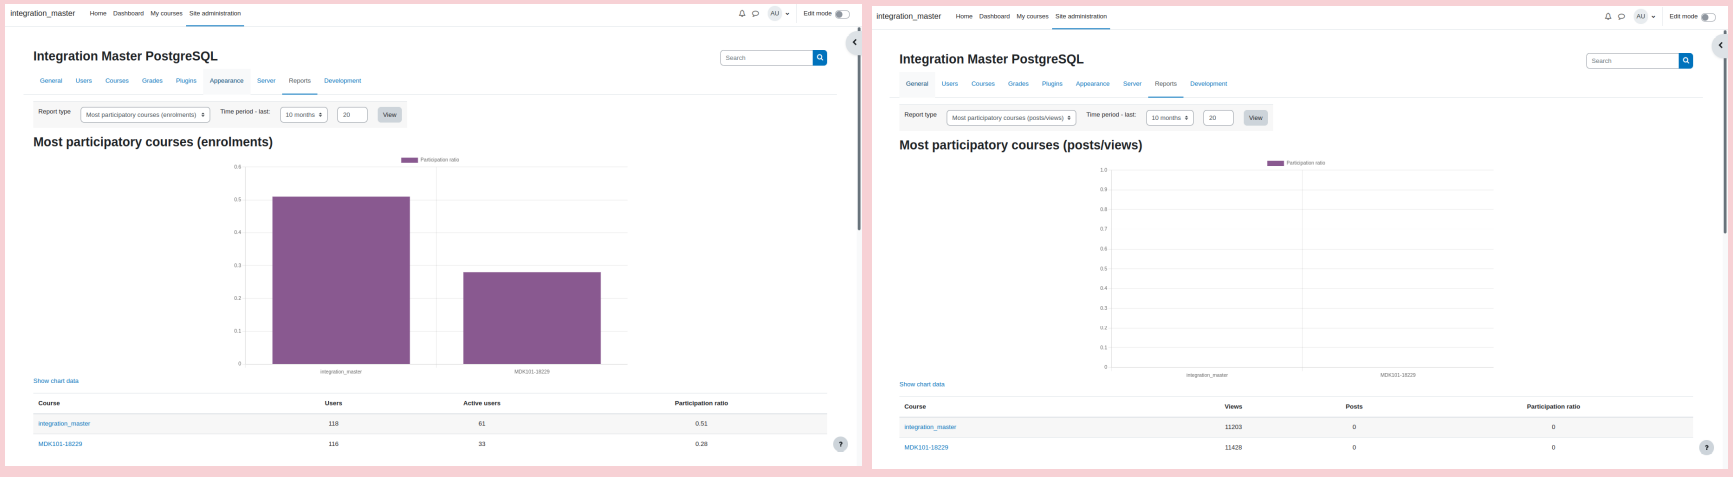This screenshot has width=1733, height=477.
Task: Go to Home in right window navbar
Action: click(x=964, y=17)
